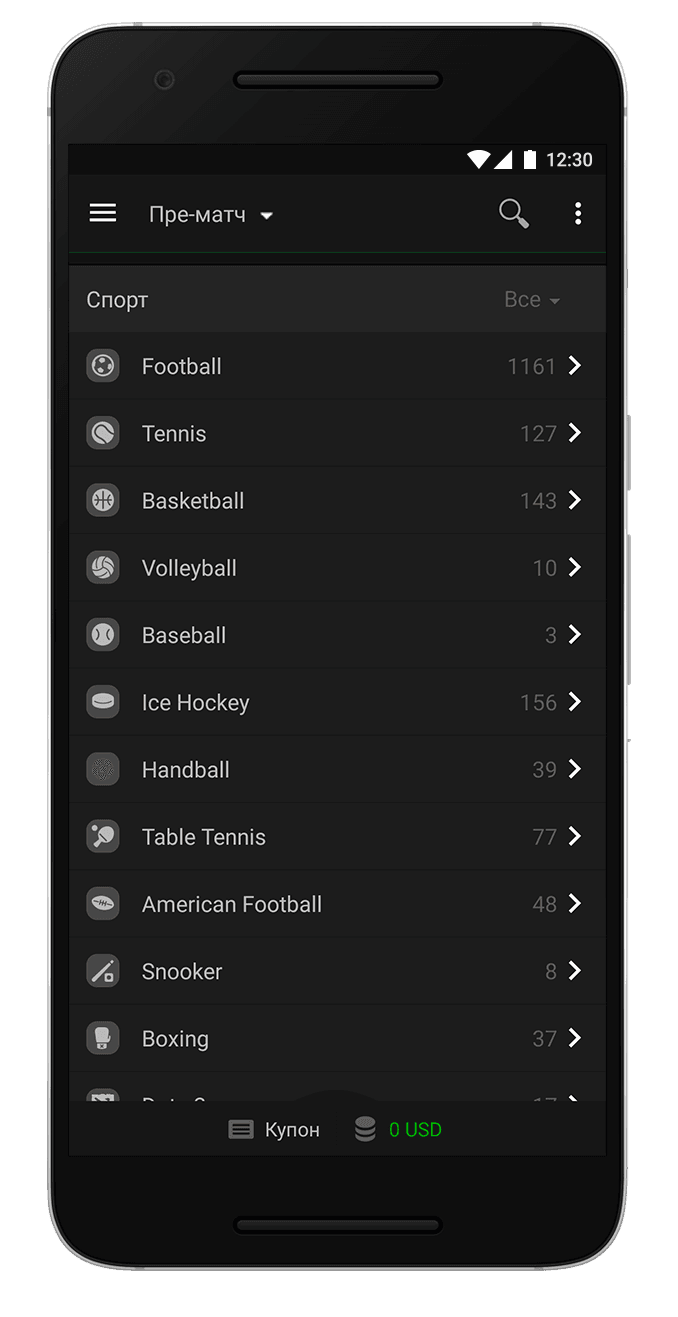Tap the Football sport icon
This screenshot has height=1317, width=678.
(103, 366)
